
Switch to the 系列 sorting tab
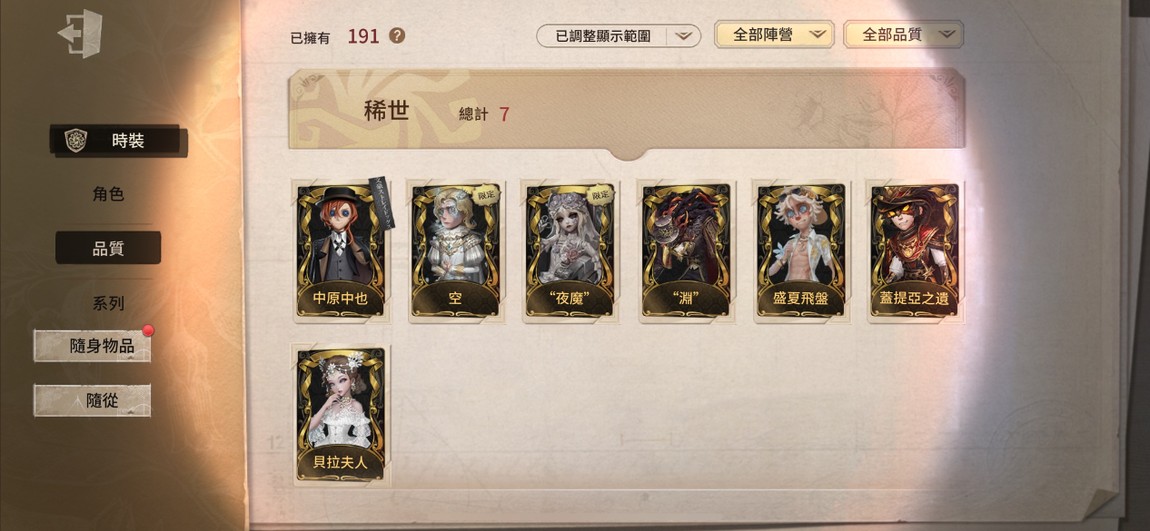click(x=108, y=304)
